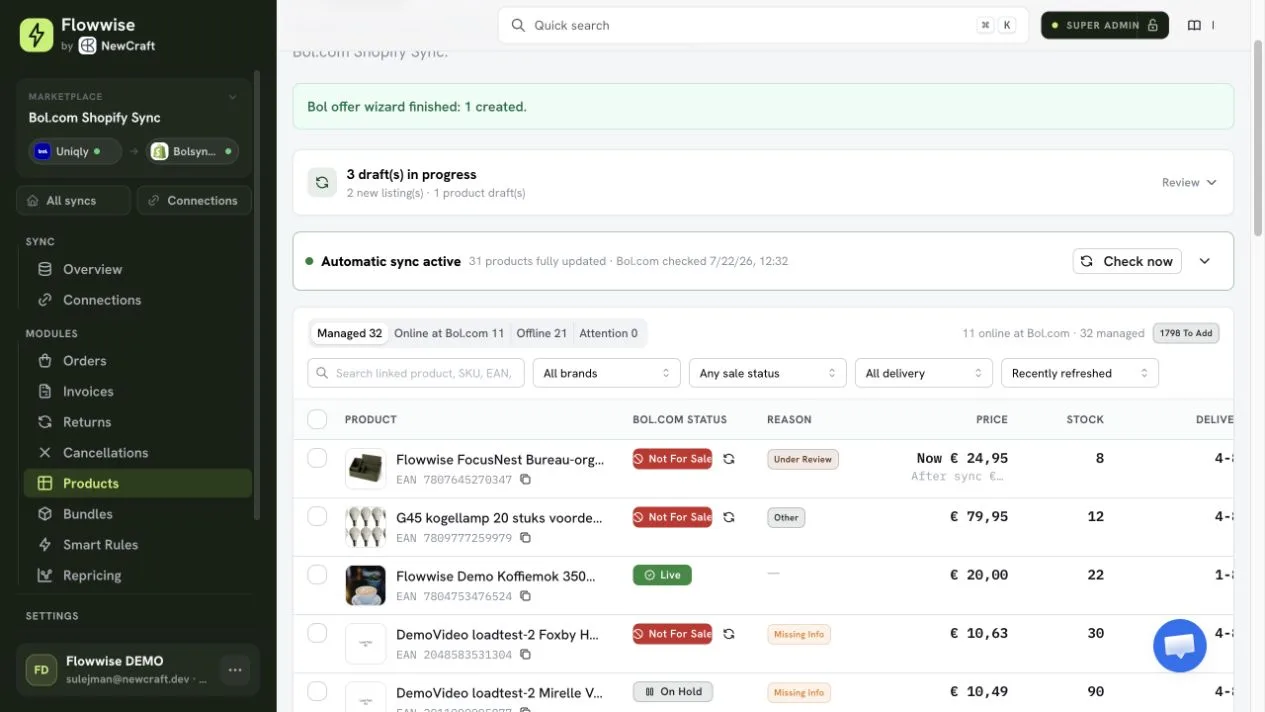Switch to the Managed 32 tab
Screen dimensions: 1265x712
pos(349,333)
